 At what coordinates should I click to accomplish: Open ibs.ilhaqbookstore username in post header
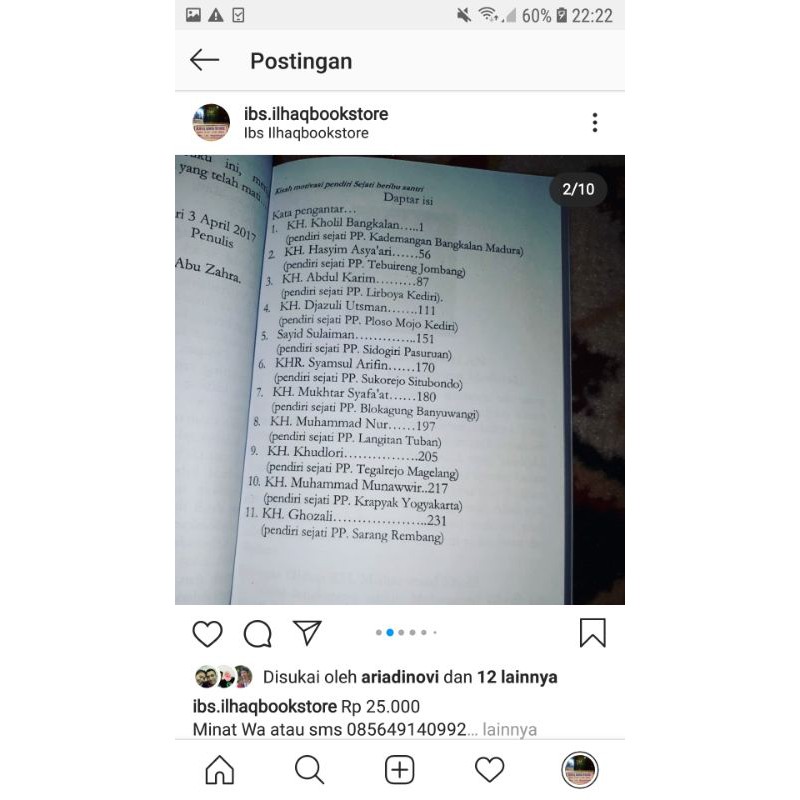[x=316, y=114]
